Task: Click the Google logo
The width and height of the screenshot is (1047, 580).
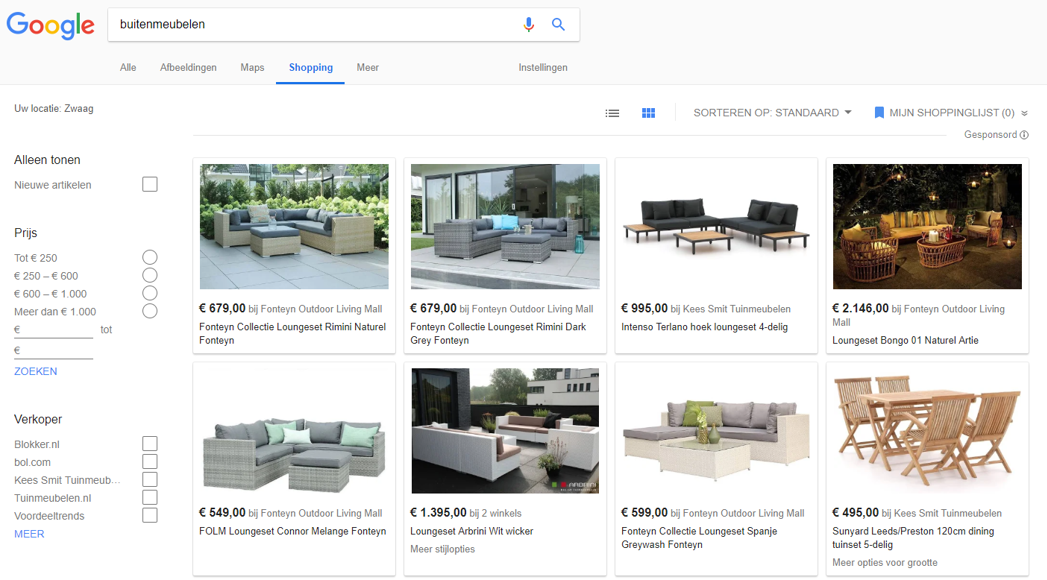Action: click(50, 25)
